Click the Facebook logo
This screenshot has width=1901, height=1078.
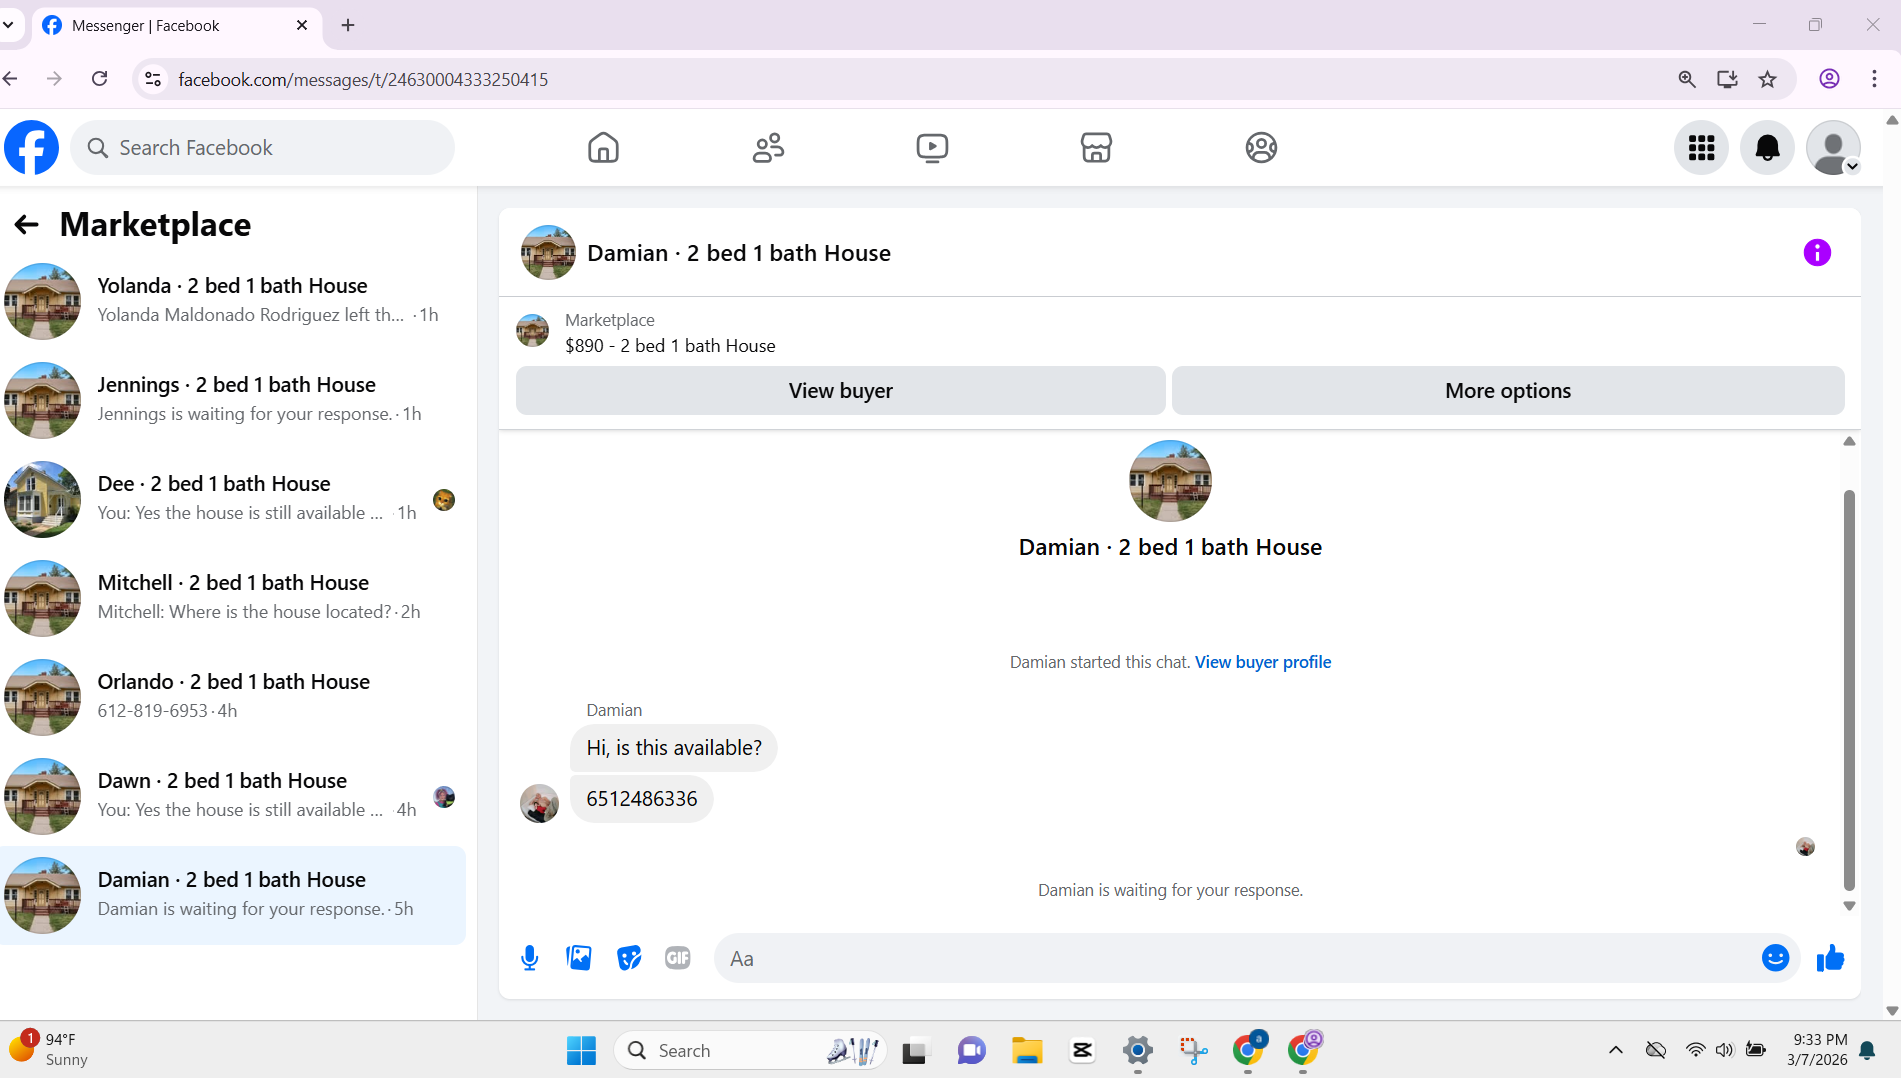[31, 148]
